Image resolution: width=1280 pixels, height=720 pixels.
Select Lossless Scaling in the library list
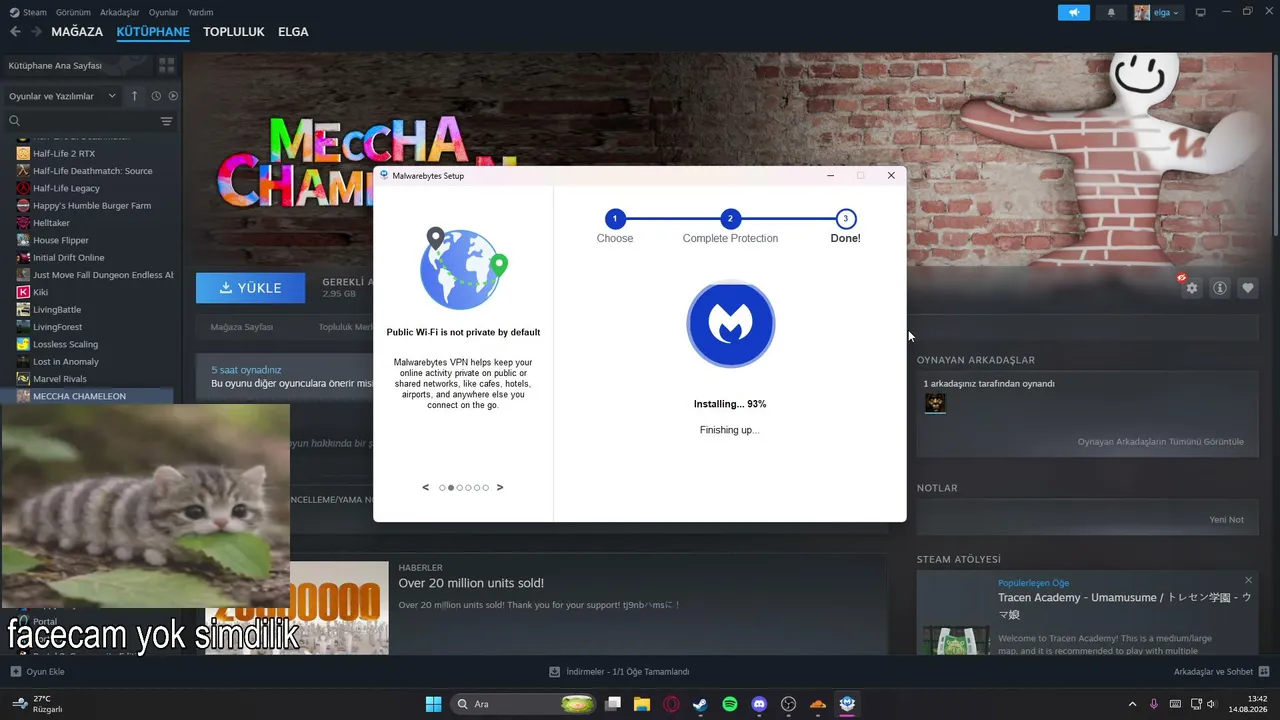point(65,344)
